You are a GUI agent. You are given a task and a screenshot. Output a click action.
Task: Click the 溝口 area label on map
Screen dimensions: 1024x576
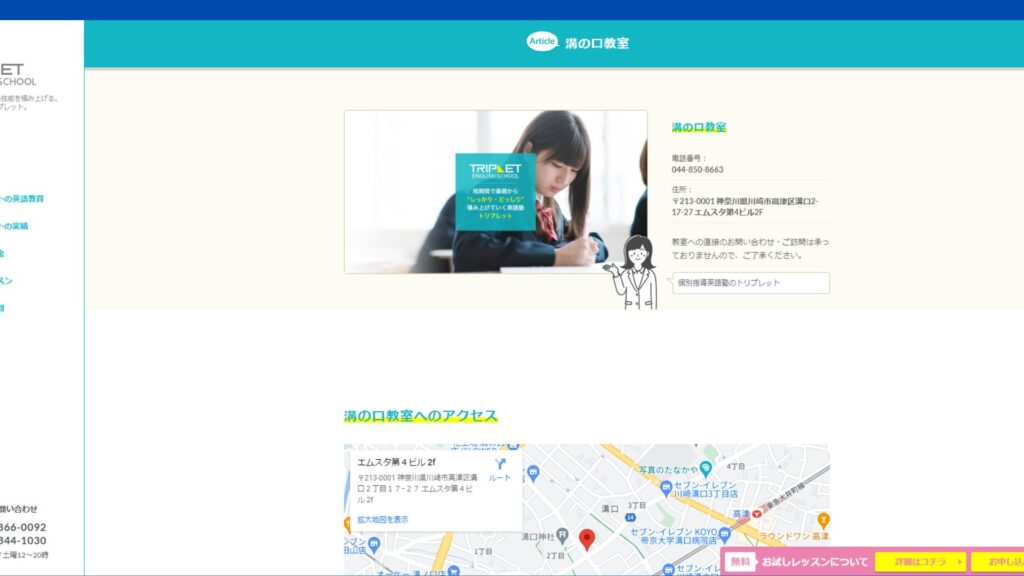point(609,509)
